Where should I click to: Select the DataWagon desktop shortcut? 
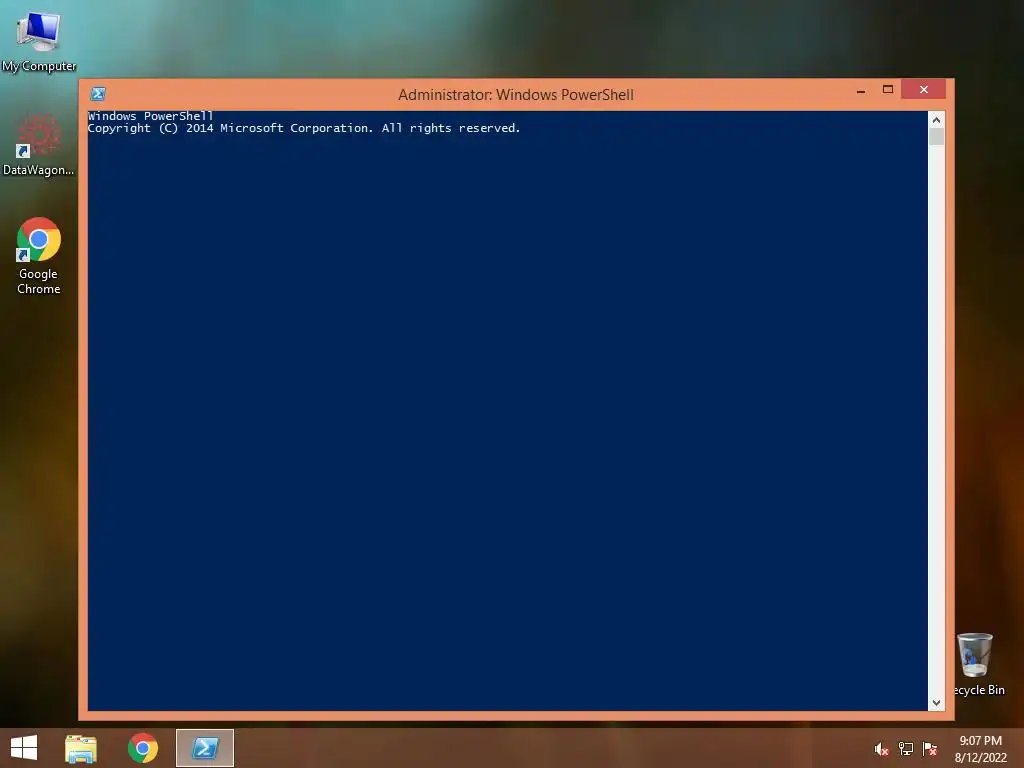(x=39, y=145)
